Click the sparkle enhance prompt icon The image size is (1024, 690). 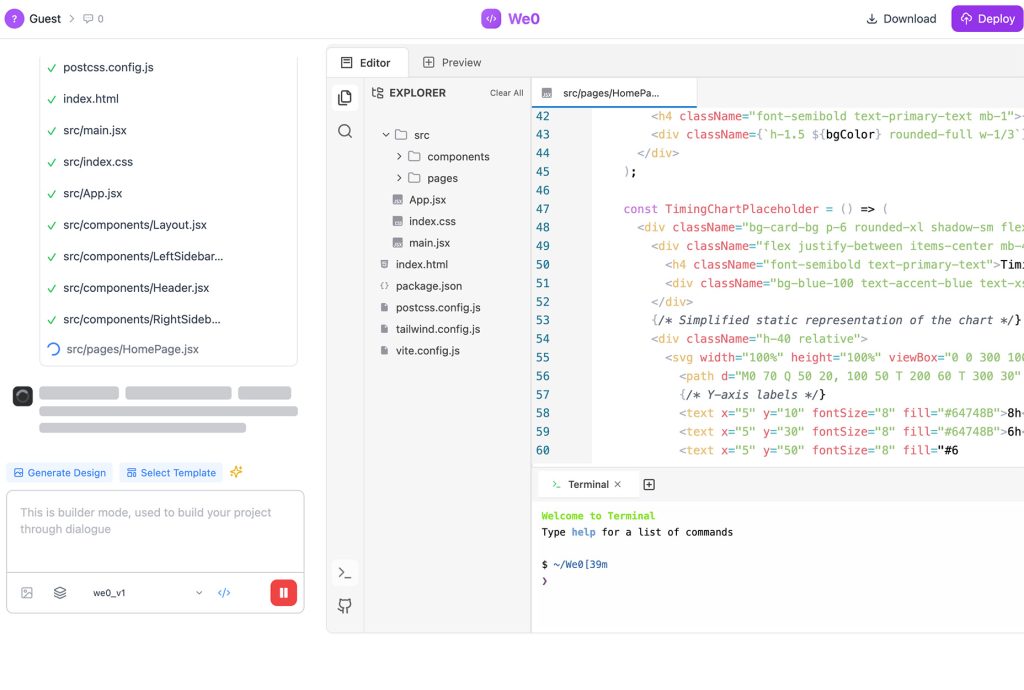click(x=236, y=471)
